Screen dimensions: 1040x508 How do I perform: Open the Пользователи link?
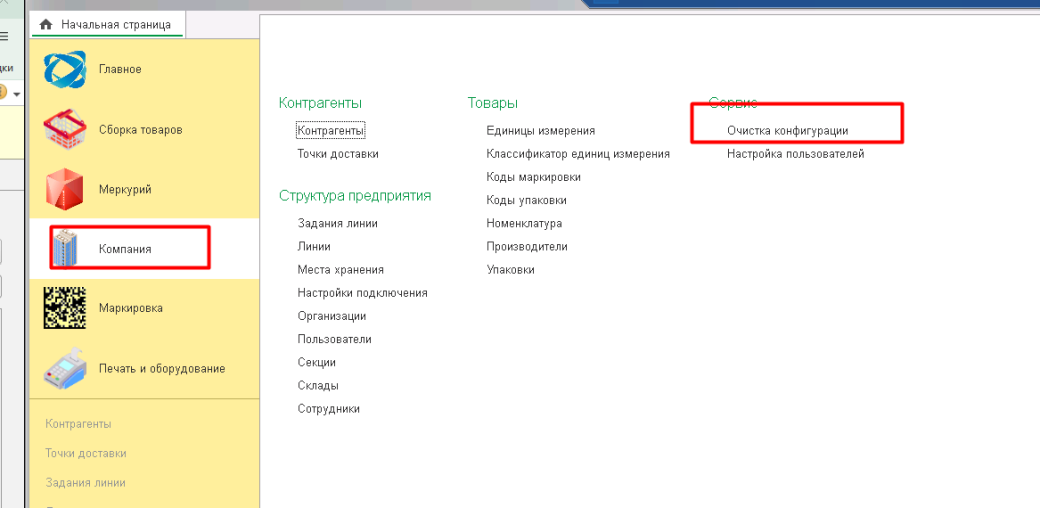coord(334,340)
